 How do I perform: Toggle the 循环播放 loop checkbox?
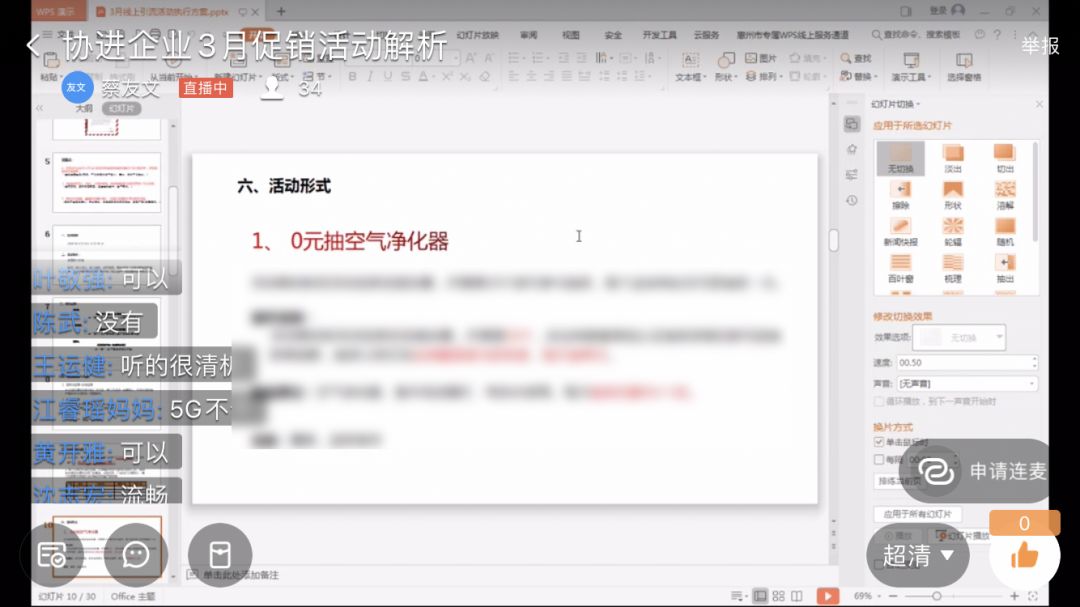[878, 402]
